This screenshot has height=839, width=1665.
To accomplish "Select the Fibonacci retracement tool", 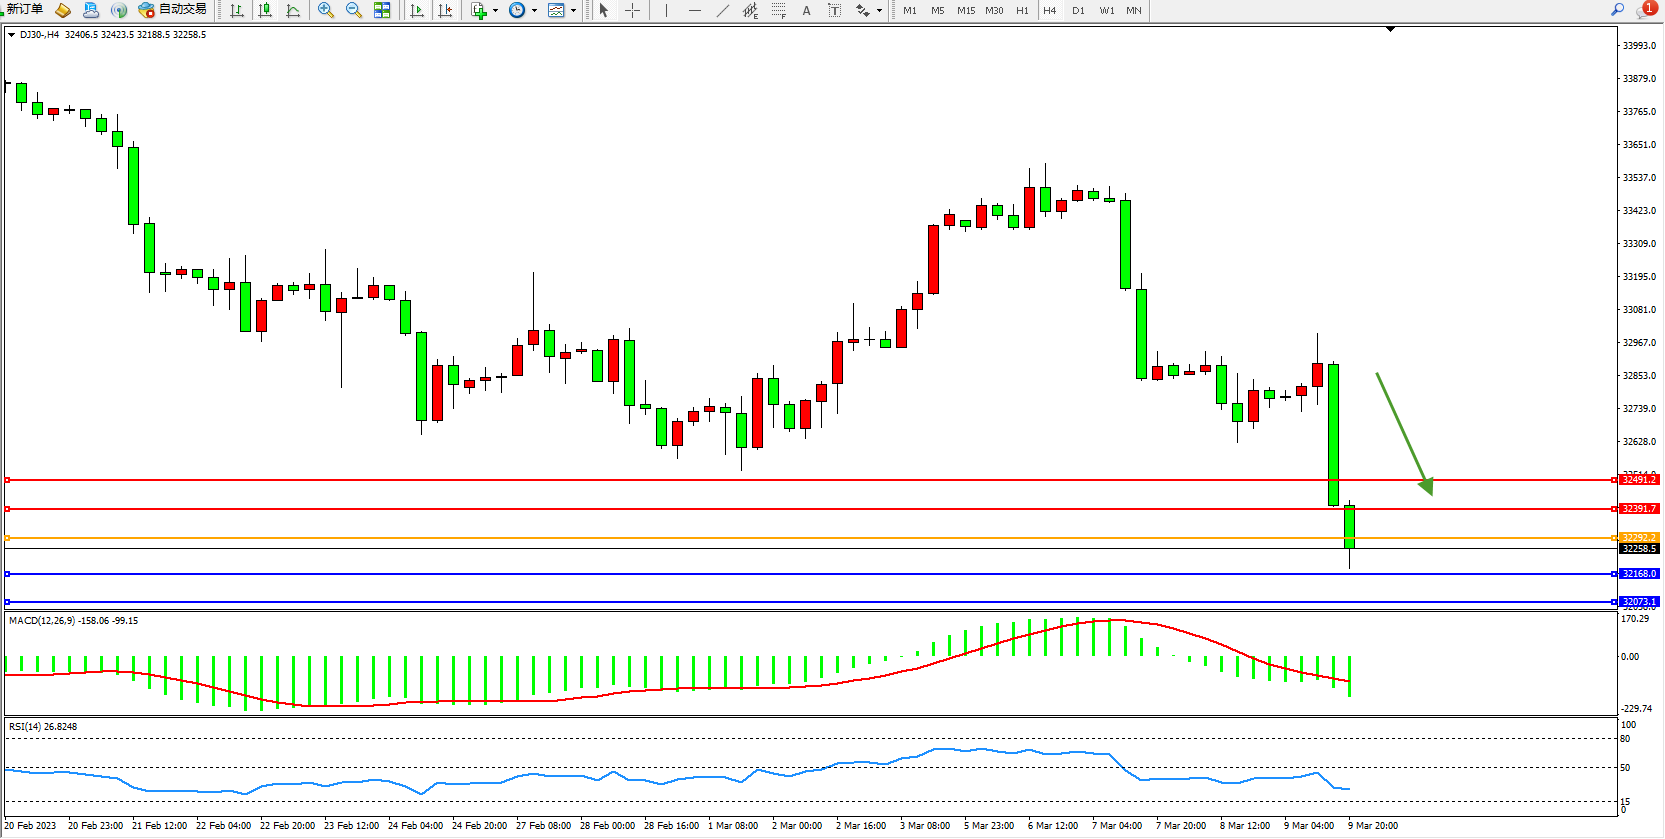I will click(778, 10).
